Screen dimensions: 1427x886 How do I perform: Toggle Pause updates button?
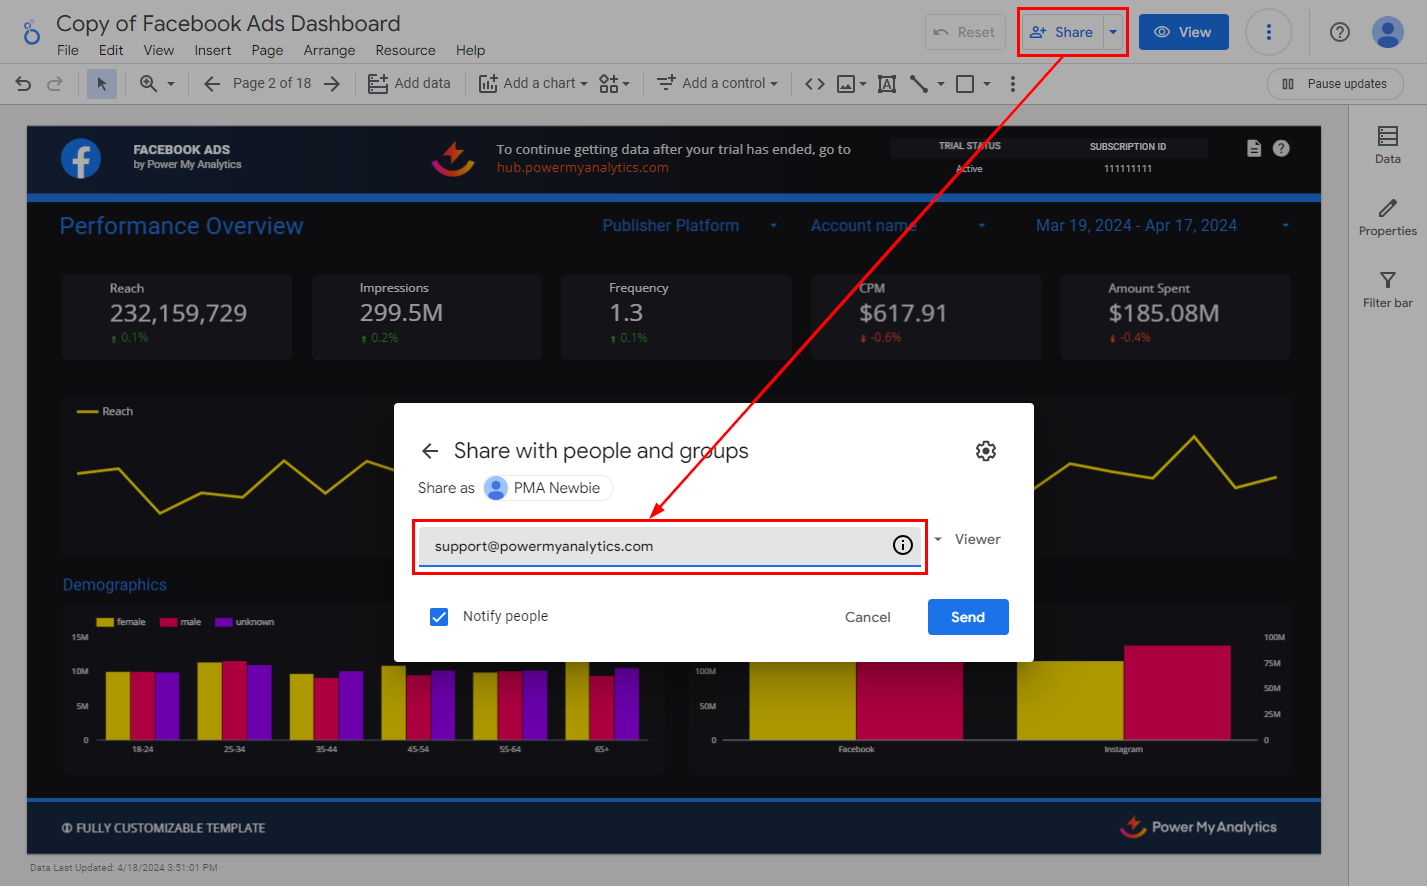pos(1334,84)
